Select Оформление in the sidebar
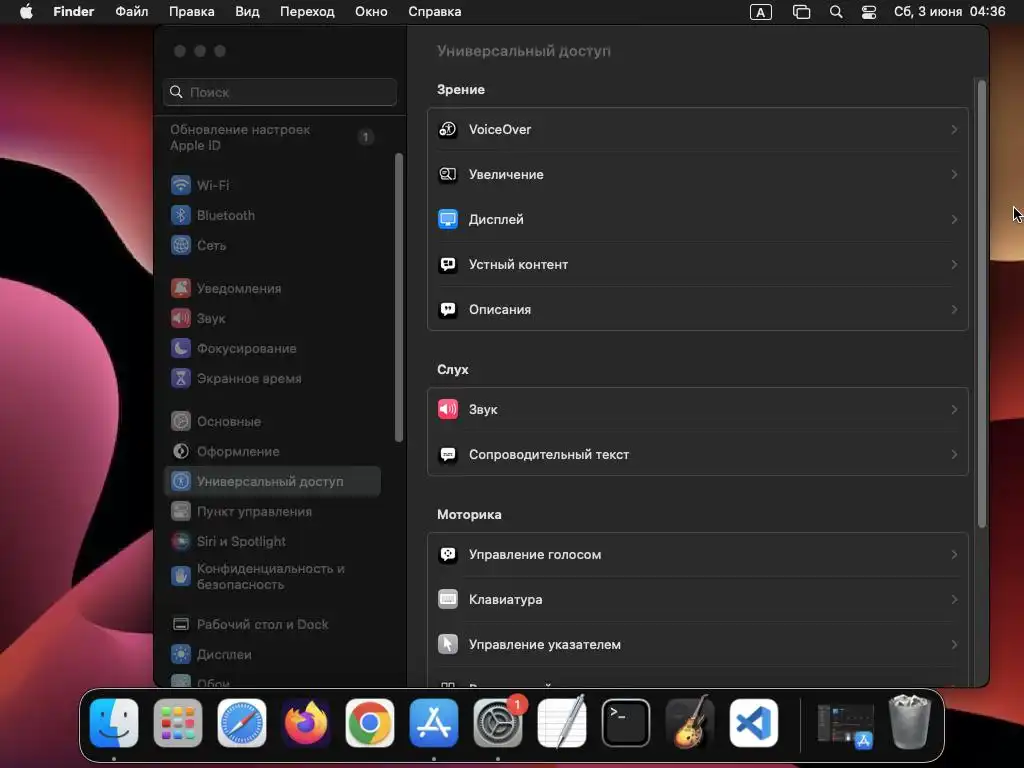This screenshot has width=1024, height=768. pyautogui.click(x=272, y=452)
